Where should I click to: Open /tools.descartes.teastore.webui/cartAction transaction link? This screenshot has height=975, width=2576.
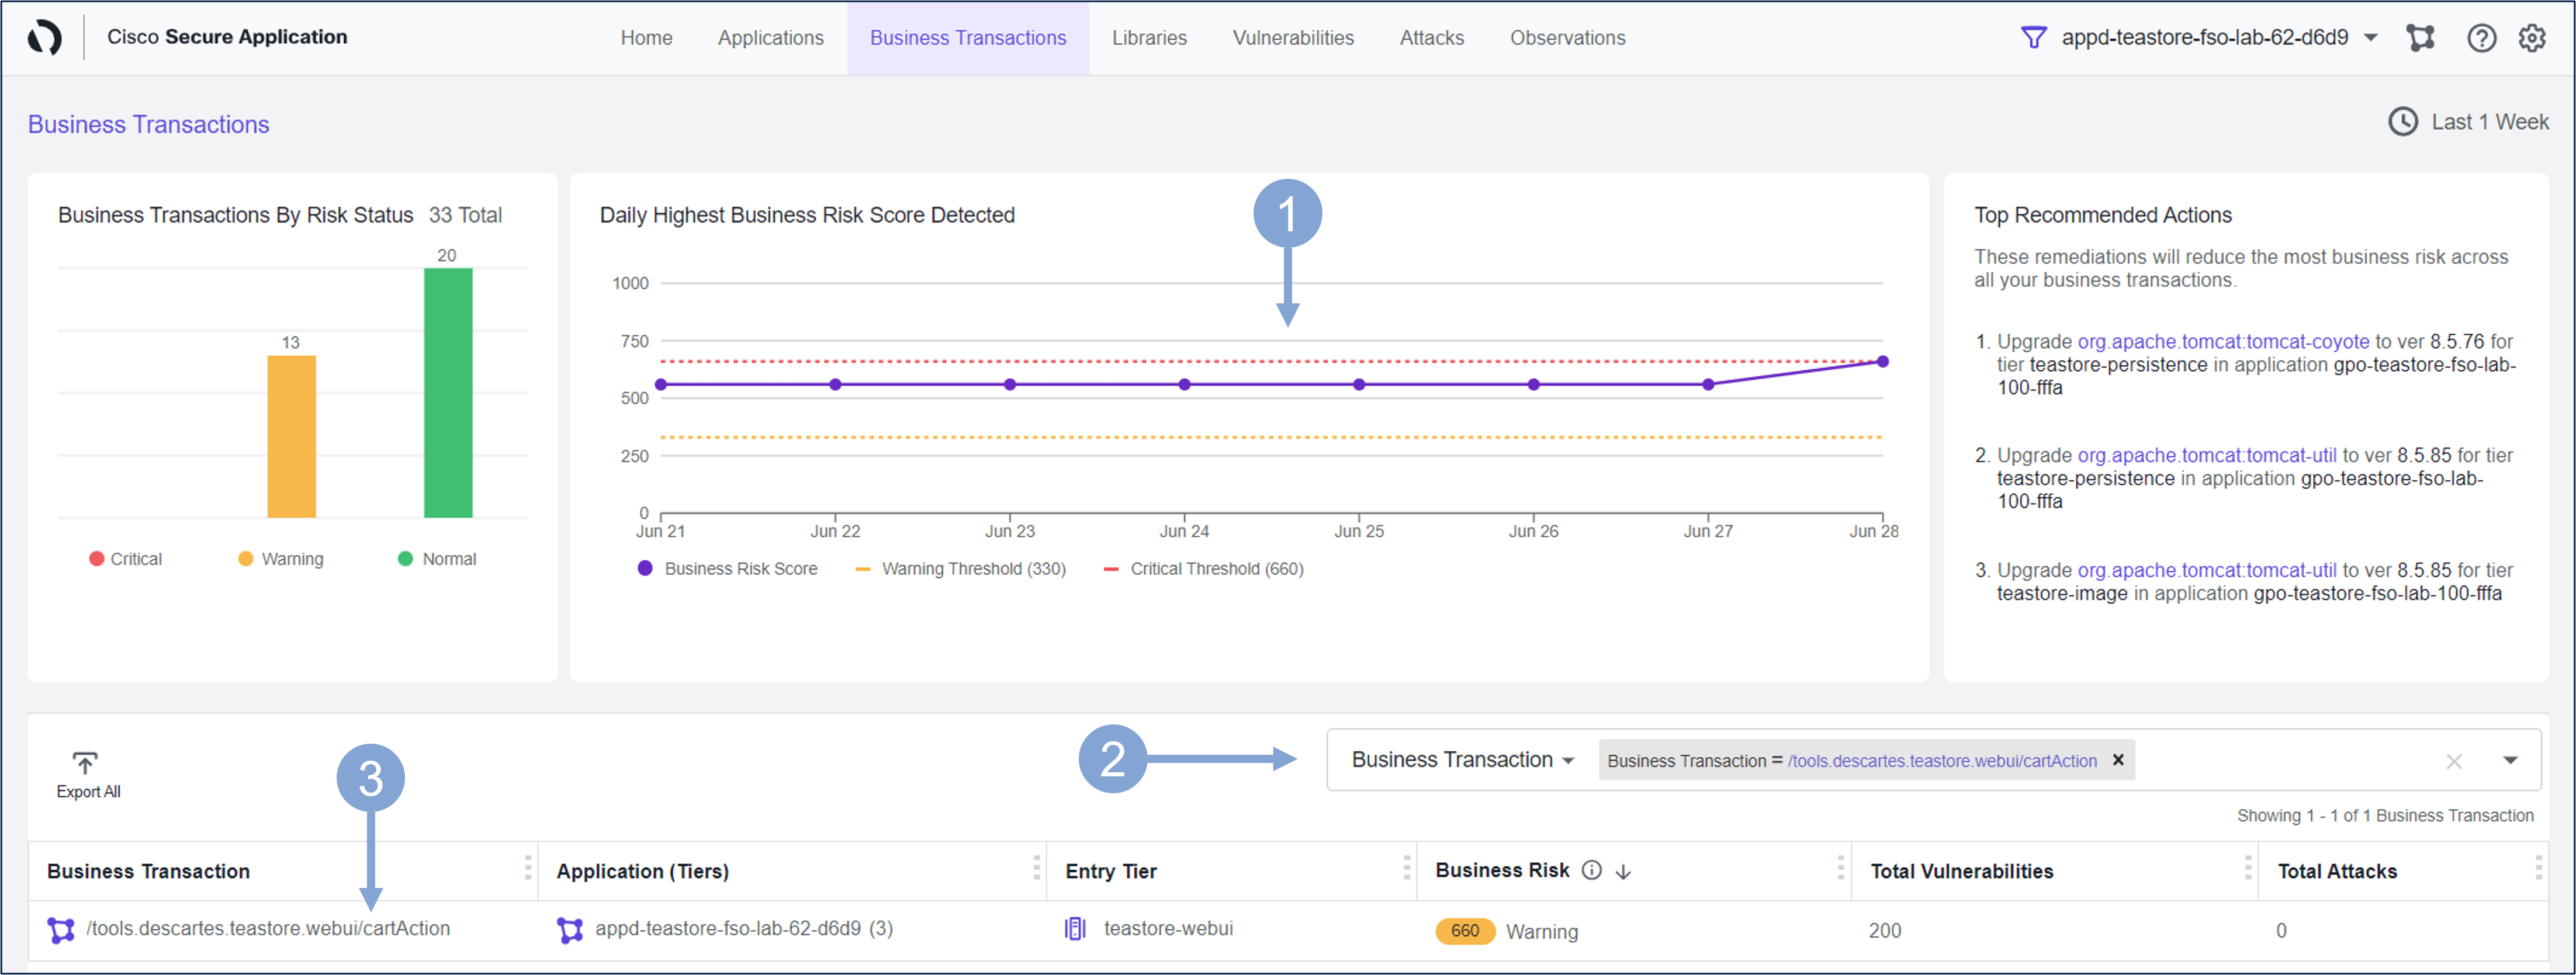pyautogui.click(x=268, y=928)
